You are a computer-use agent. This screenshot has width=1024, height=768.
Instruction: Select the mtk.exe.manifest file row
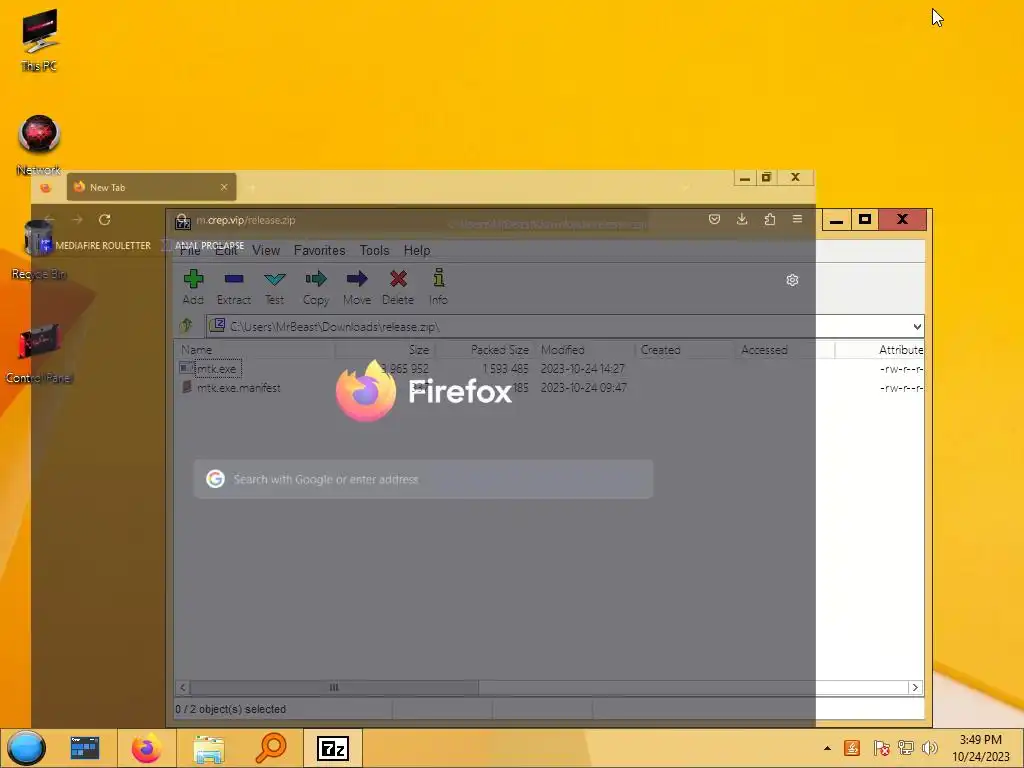(549, 388)
